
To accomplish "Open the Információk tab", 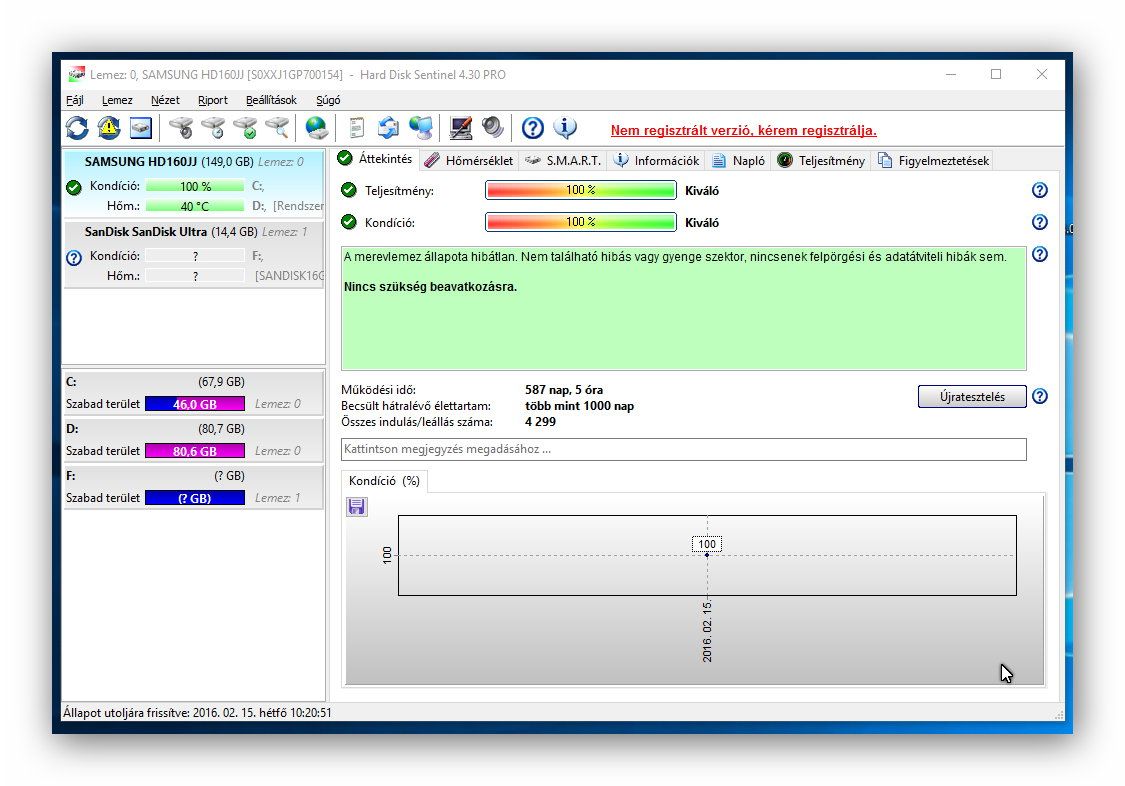I will pyautogui.click(x=656, y=161).
